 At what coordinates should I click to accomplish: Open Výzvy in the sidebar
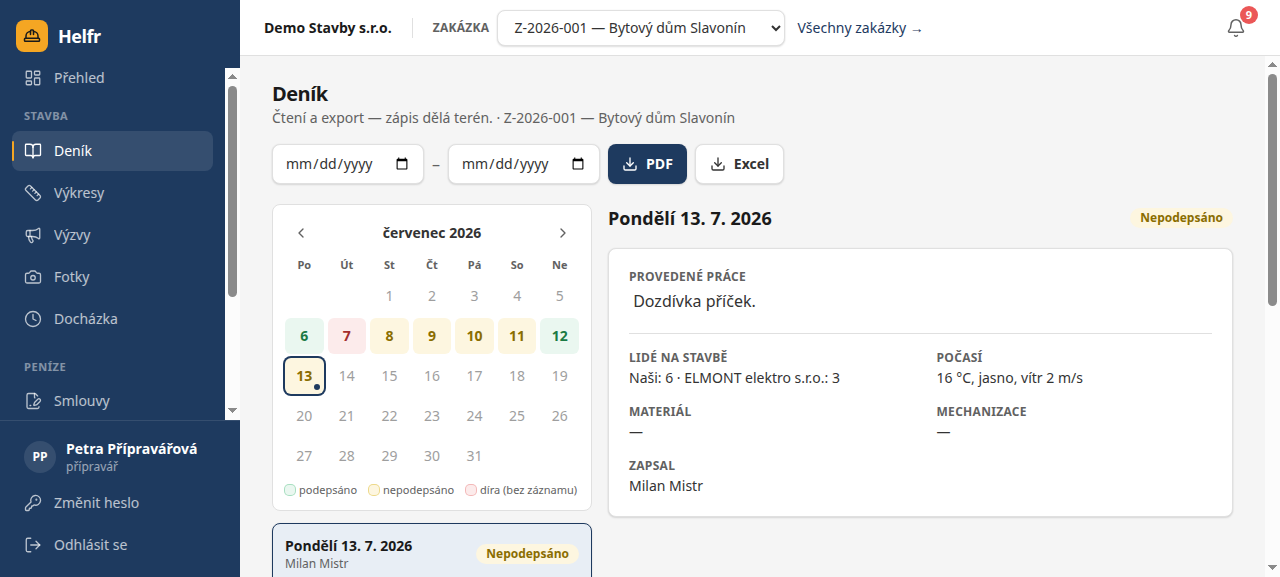click(112, 235)
